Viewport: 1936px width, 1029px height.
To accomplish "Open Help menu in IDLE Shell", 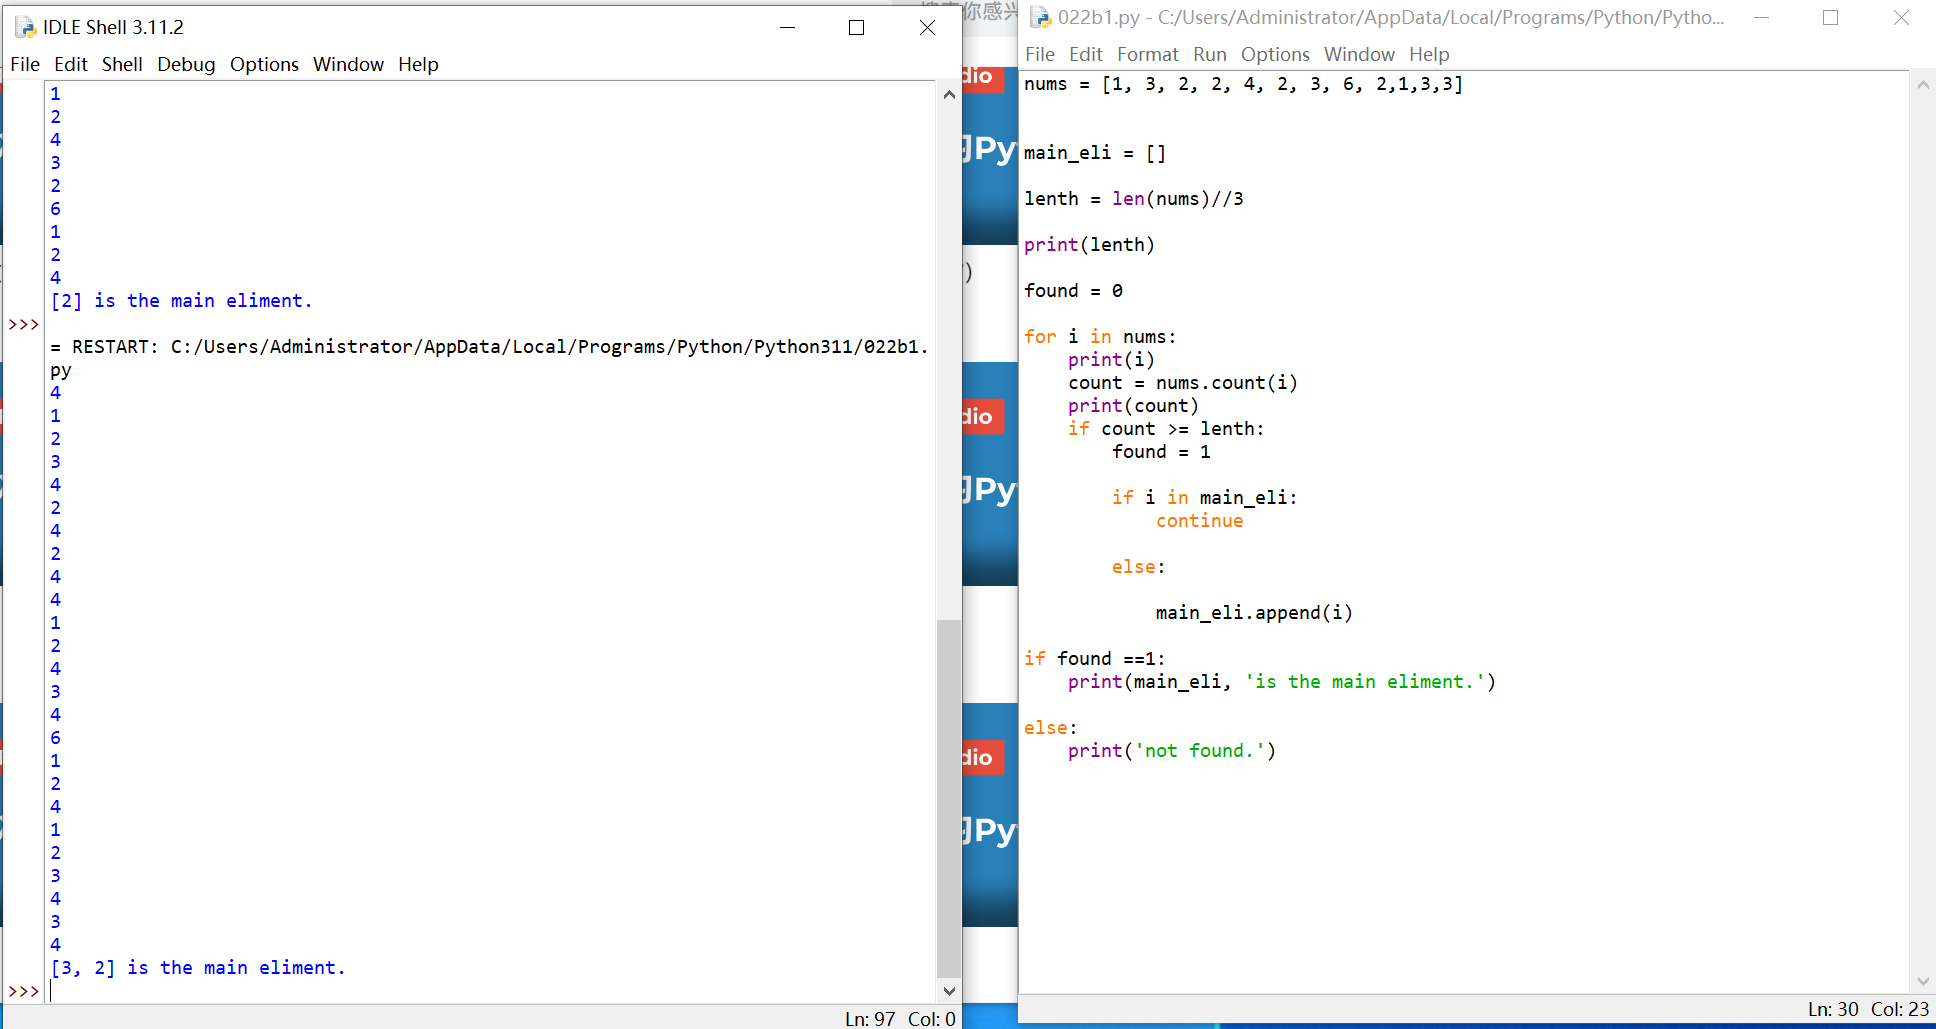I will [x=418, y=64].
